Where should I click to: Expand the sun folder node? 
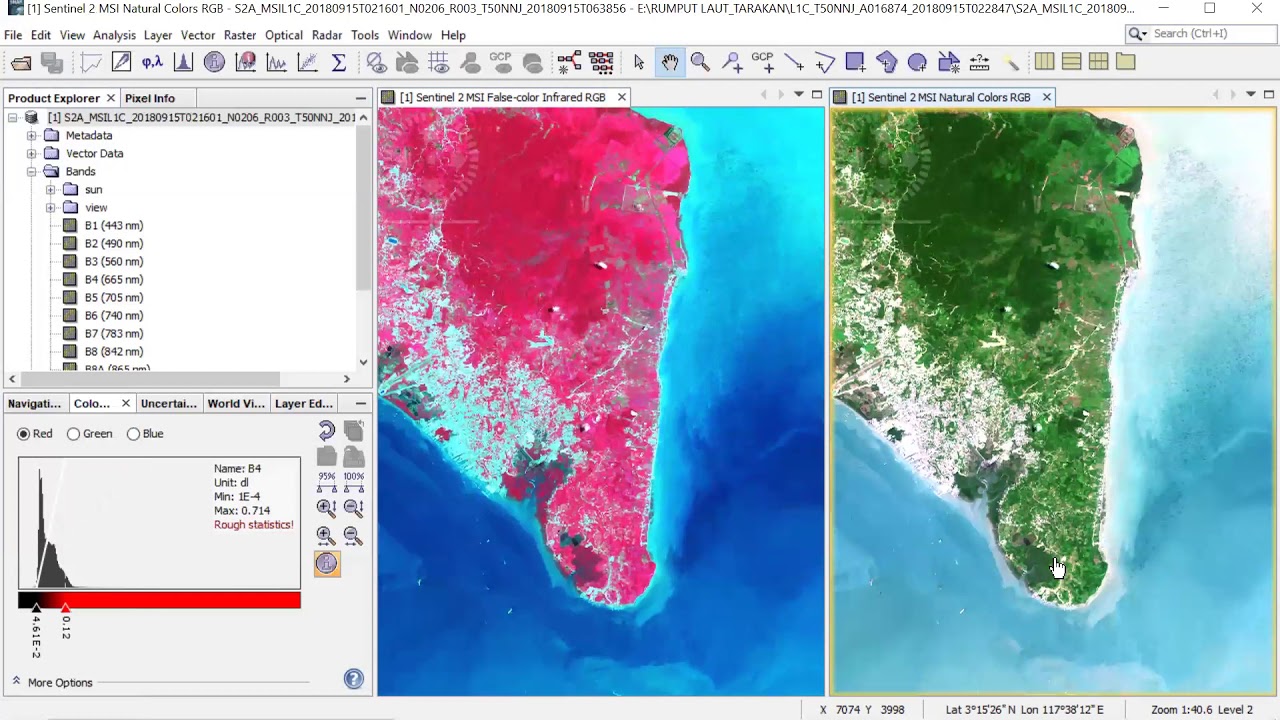pos(50,190)
